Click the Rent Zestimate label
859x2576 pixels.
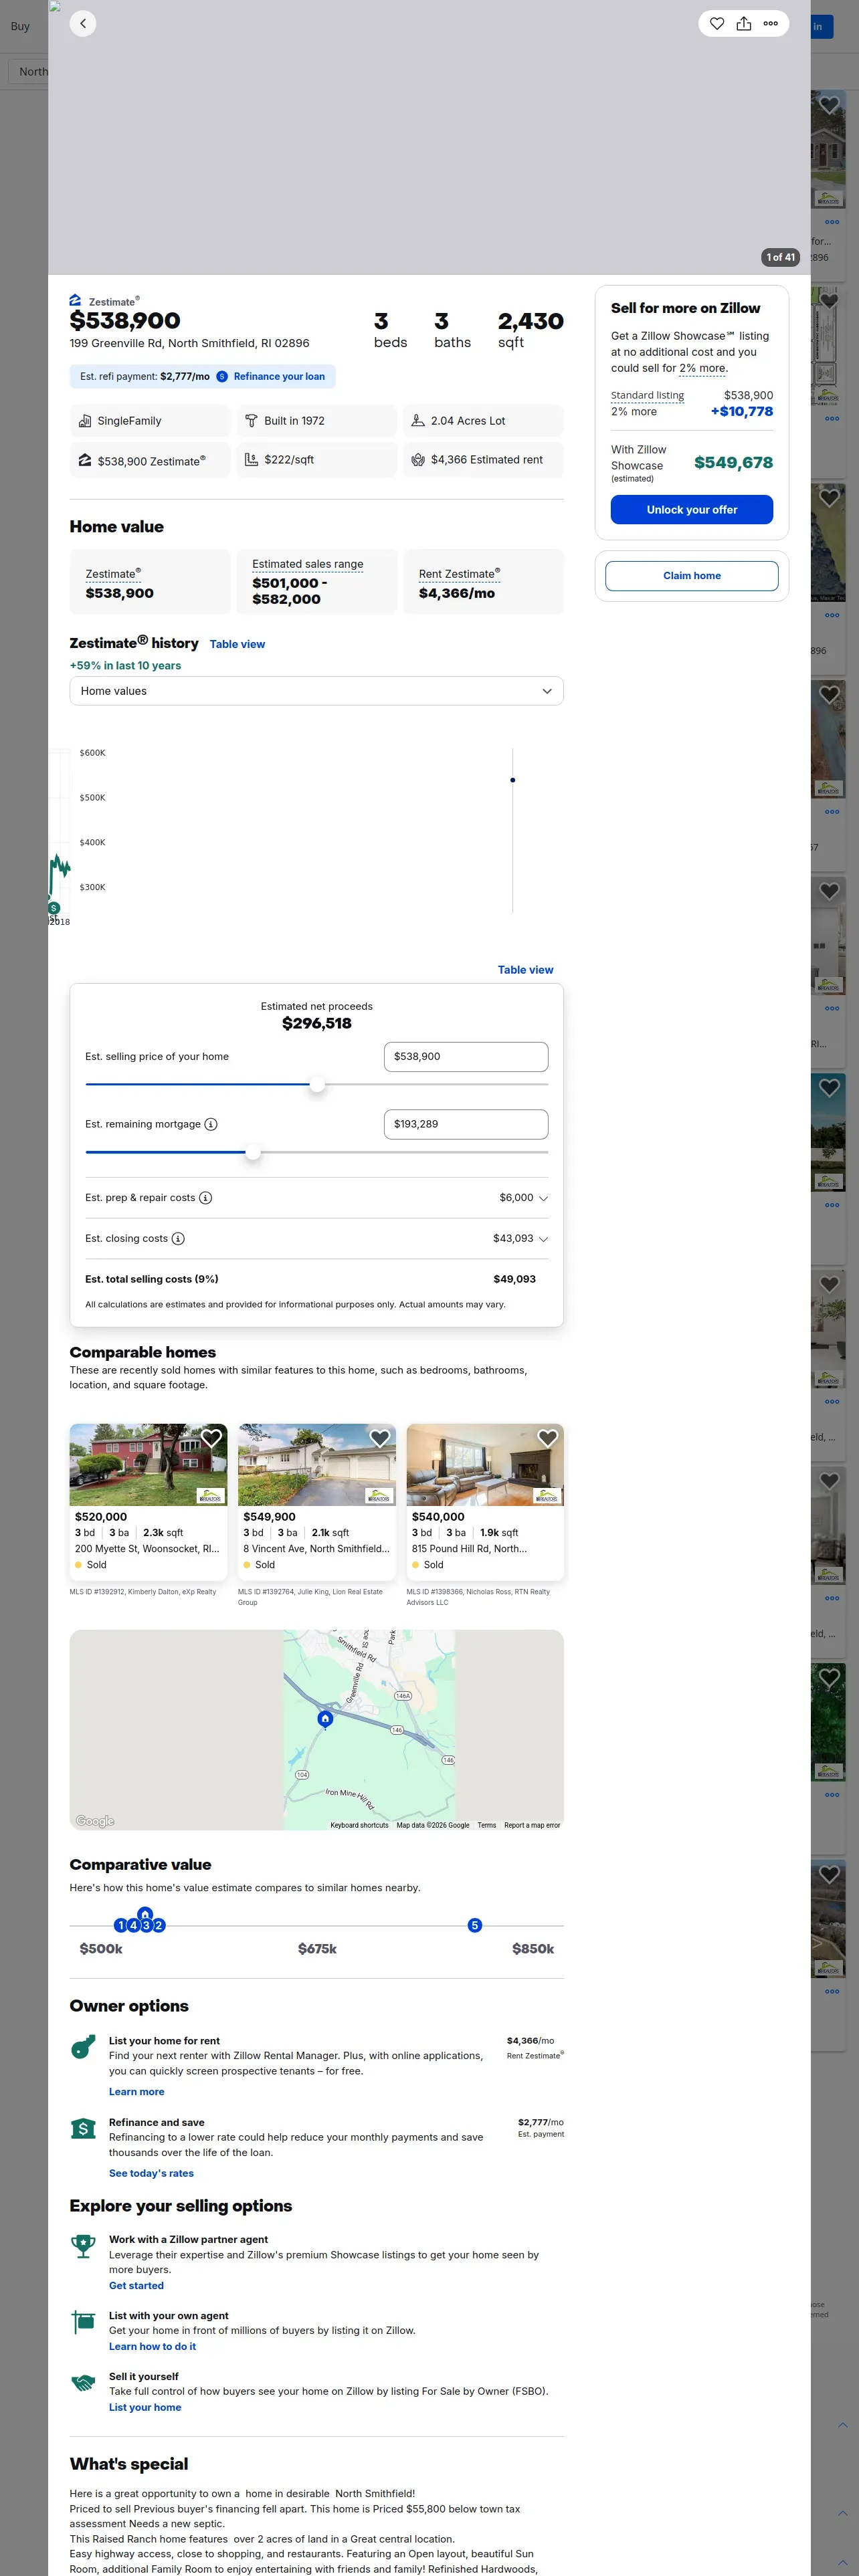(x=459, y=574)
